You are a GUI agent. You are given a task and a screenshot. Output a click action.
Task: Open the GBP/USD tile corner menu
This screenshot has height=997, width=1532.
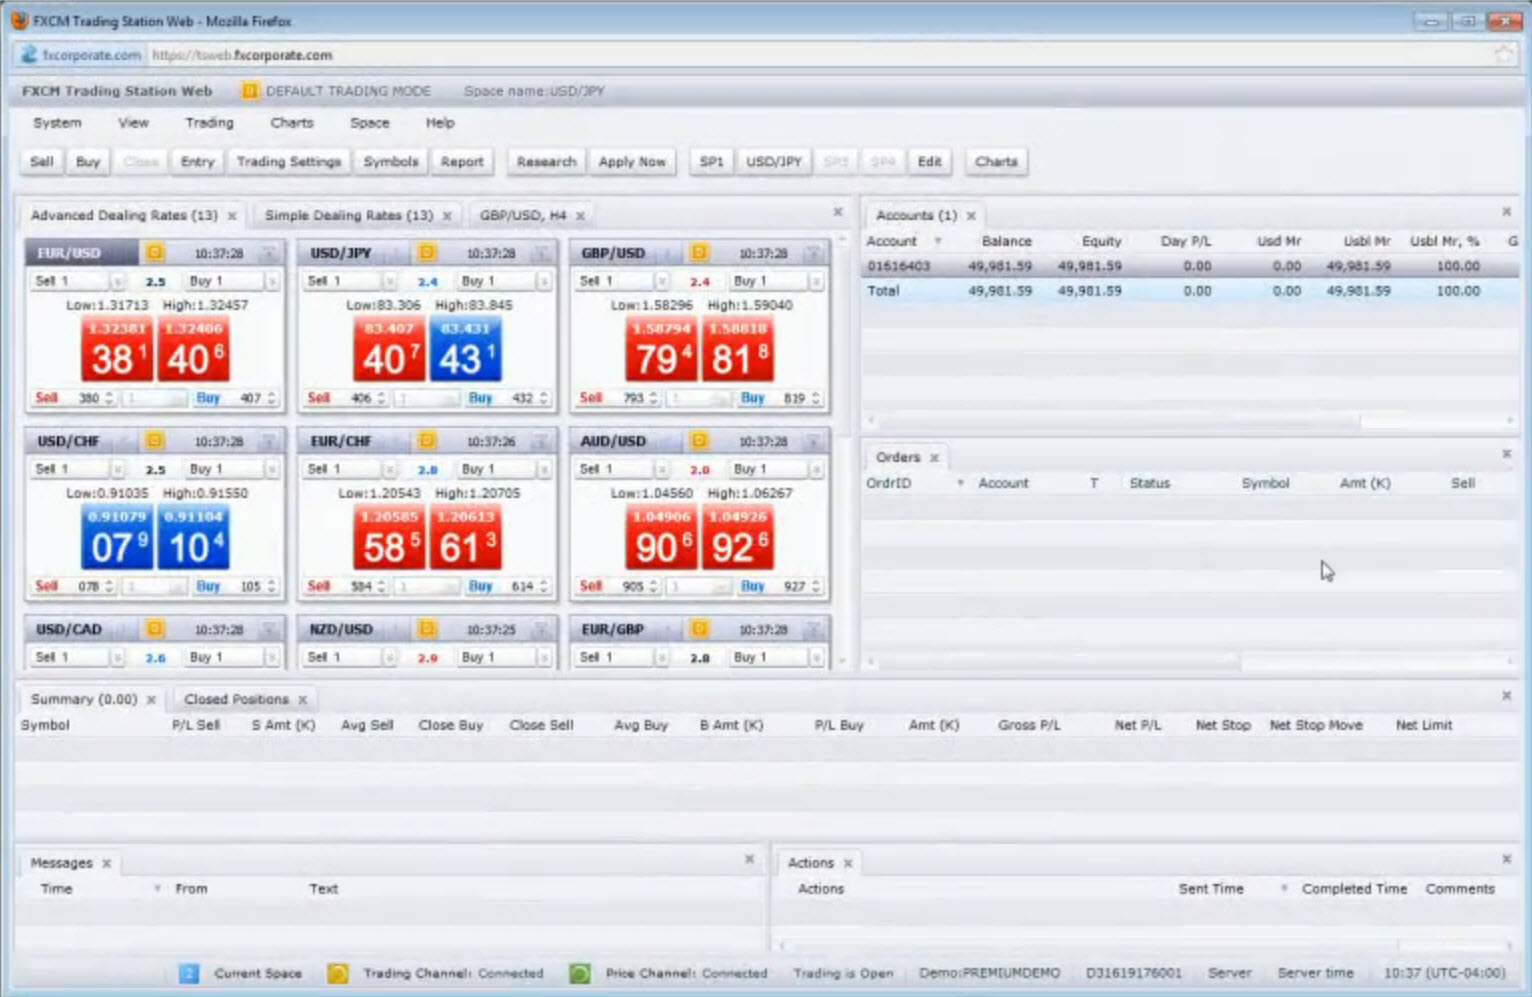(814, 253)
